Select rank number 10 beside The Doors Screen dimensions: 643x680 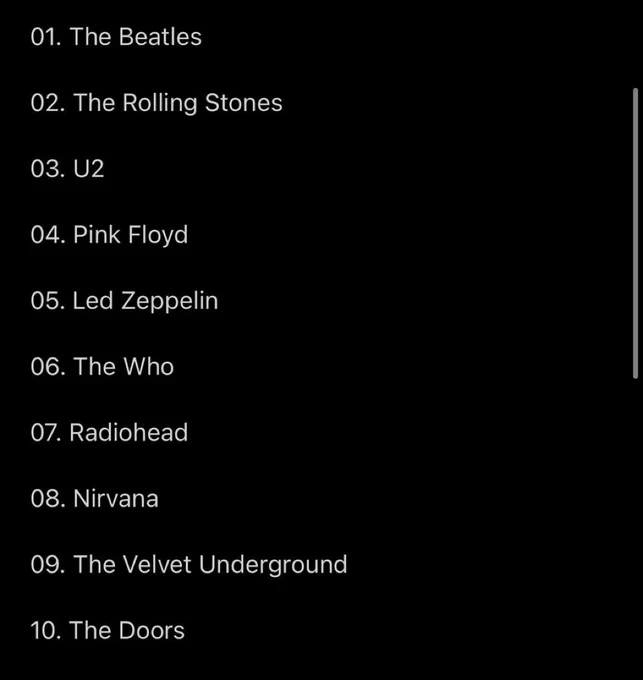(46, 630)
